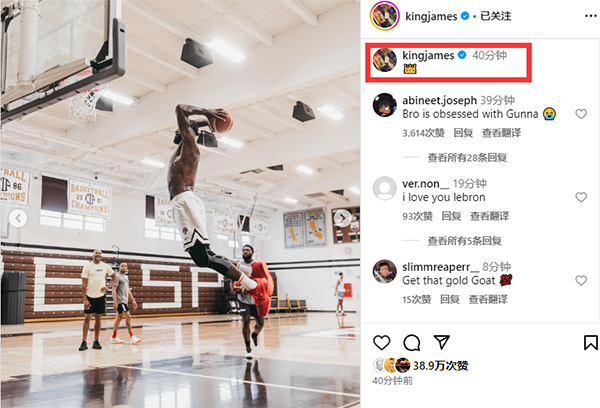Open the three-dot more options menu

[x=590, y=16]
